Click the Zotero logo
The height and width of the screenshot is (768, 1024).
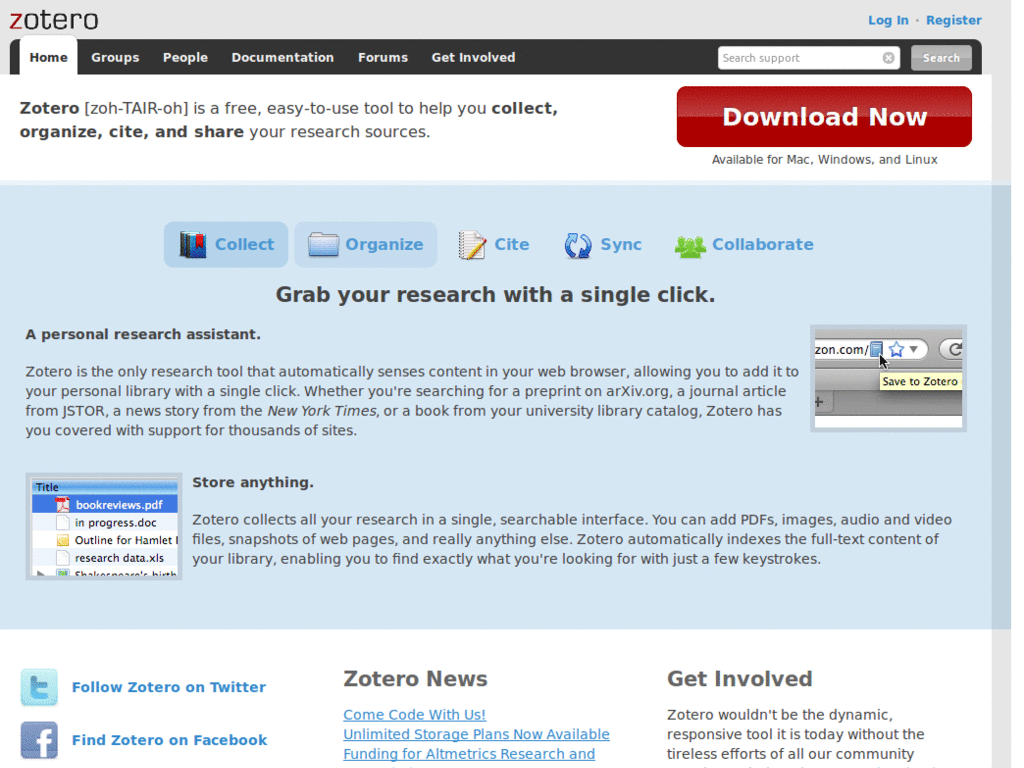54,20
